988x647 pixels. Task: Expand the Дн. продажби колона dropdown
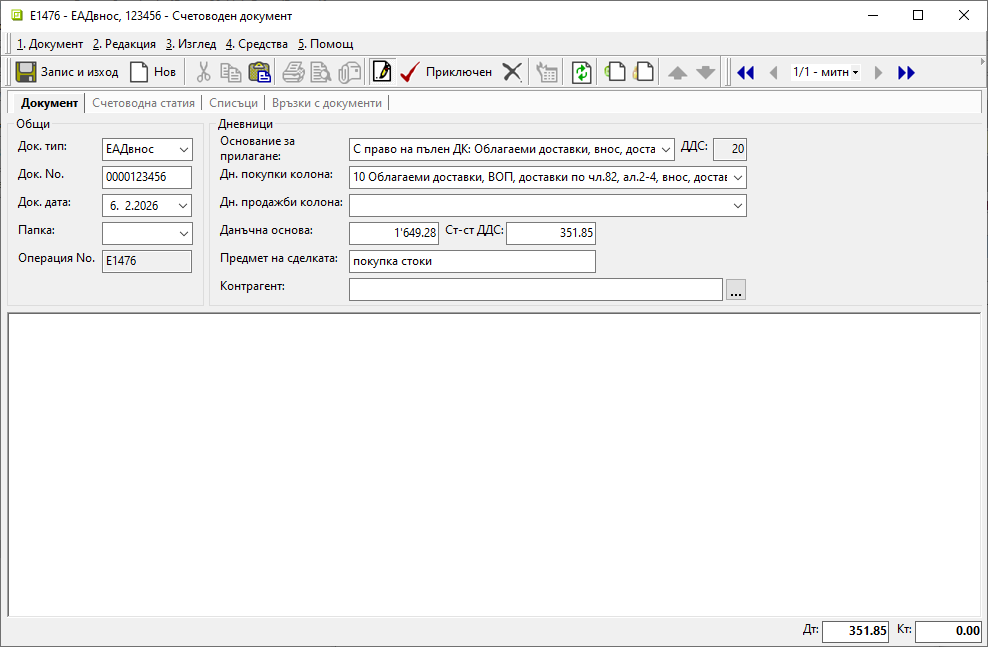(738, 205)
